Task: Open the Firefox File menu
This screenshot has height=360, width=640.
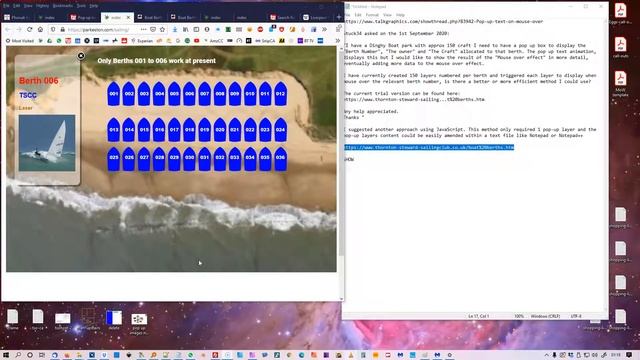Action: pos(6,6)
